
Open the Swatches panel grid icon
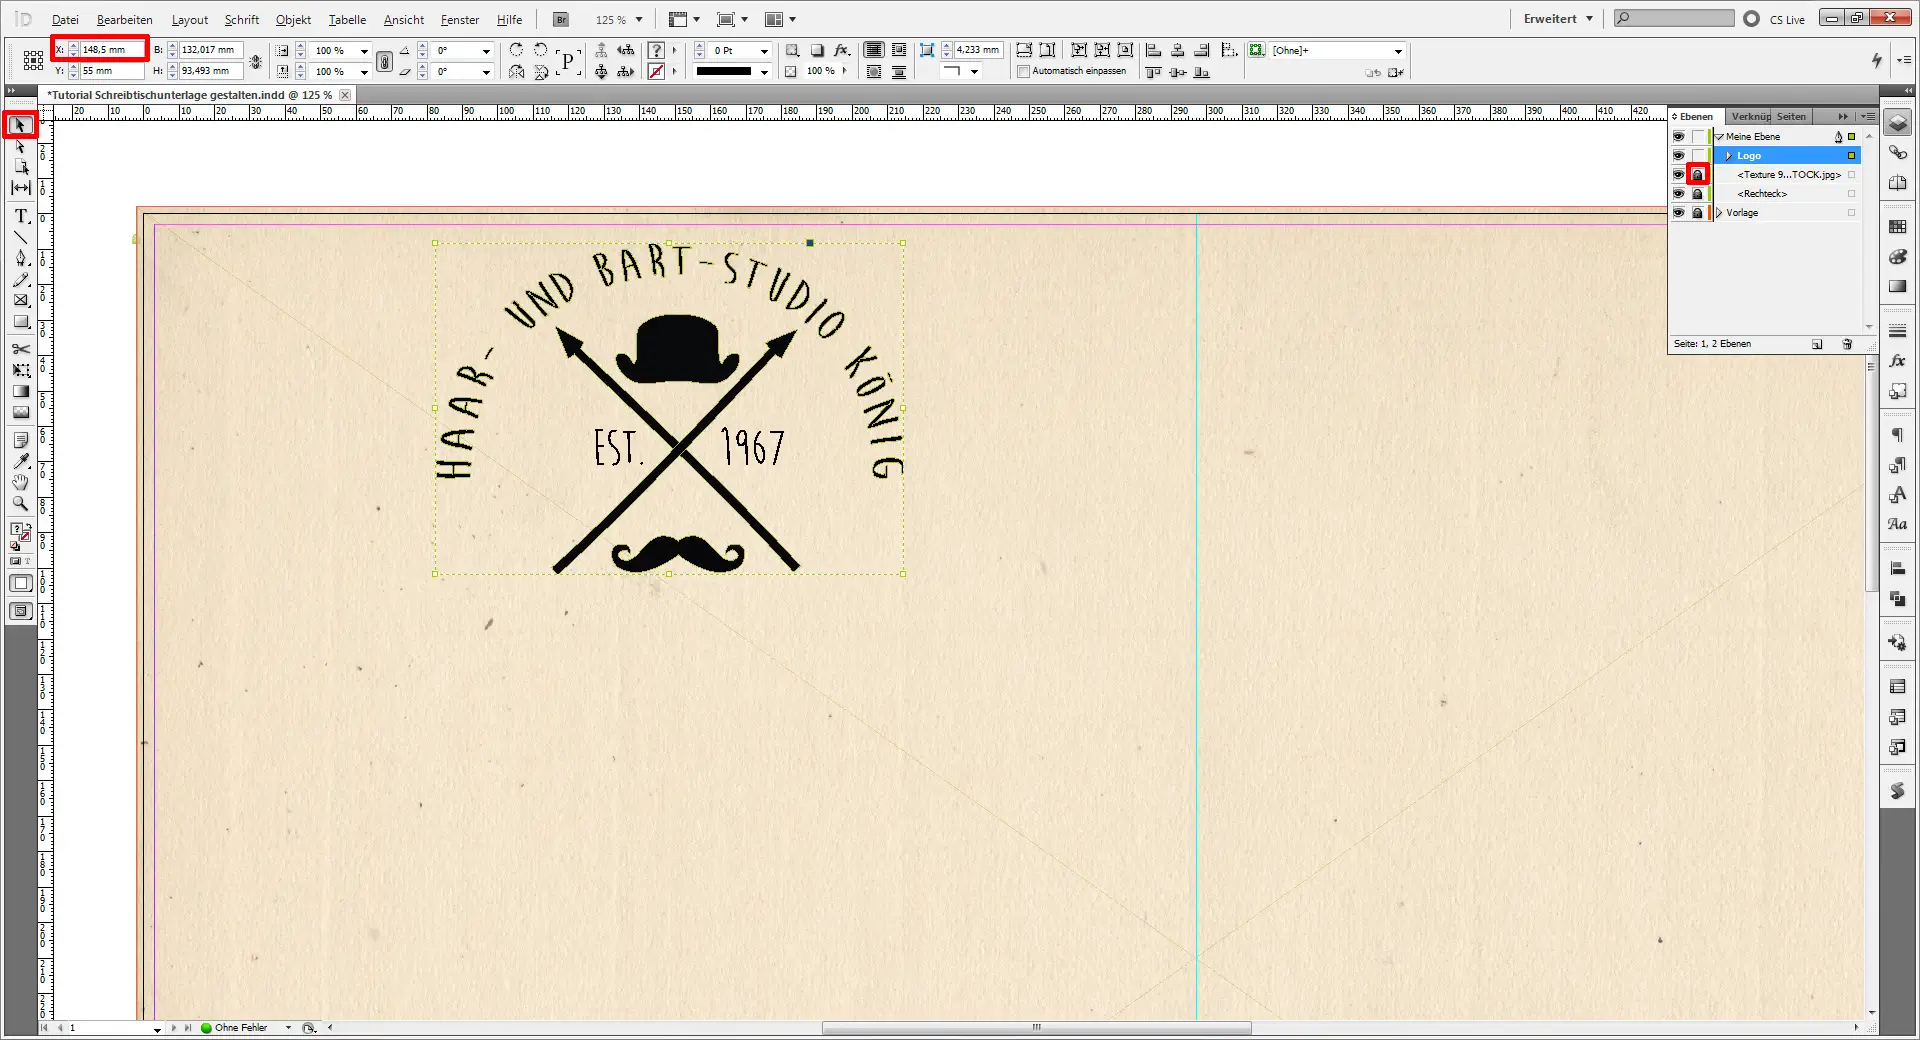point(1897,228)
